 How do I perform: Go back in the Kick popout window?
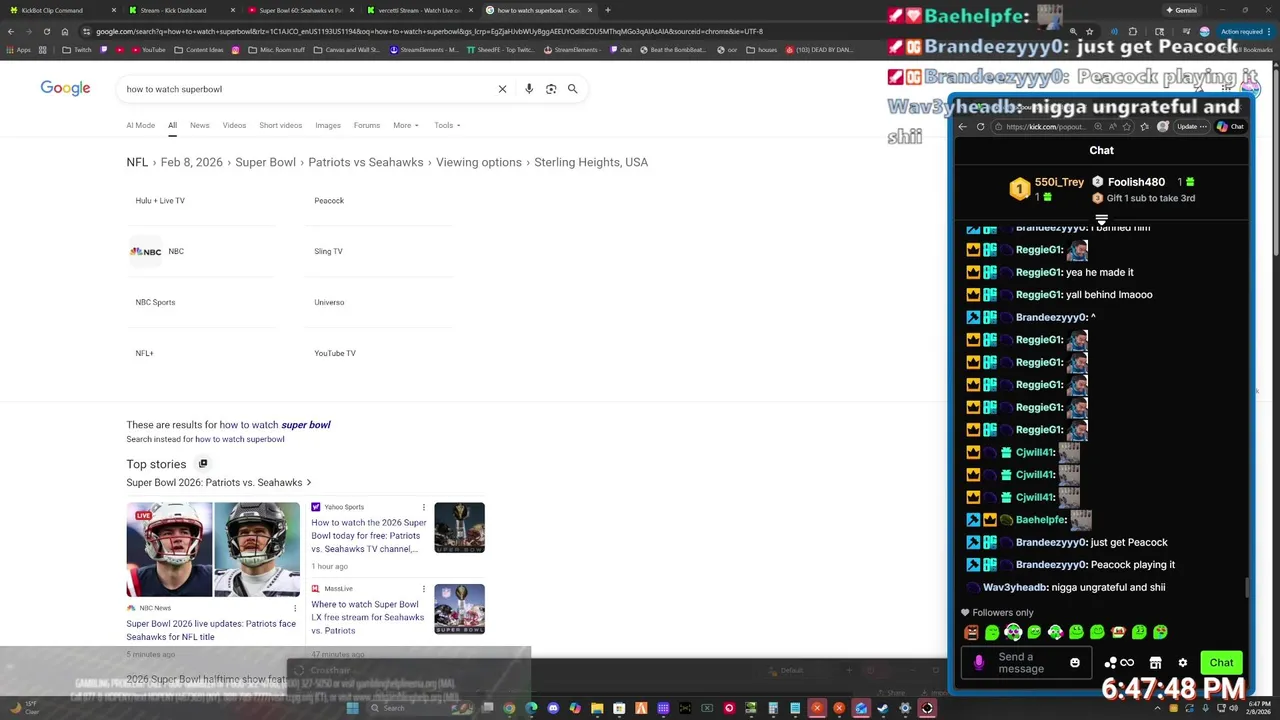point(963,127)
